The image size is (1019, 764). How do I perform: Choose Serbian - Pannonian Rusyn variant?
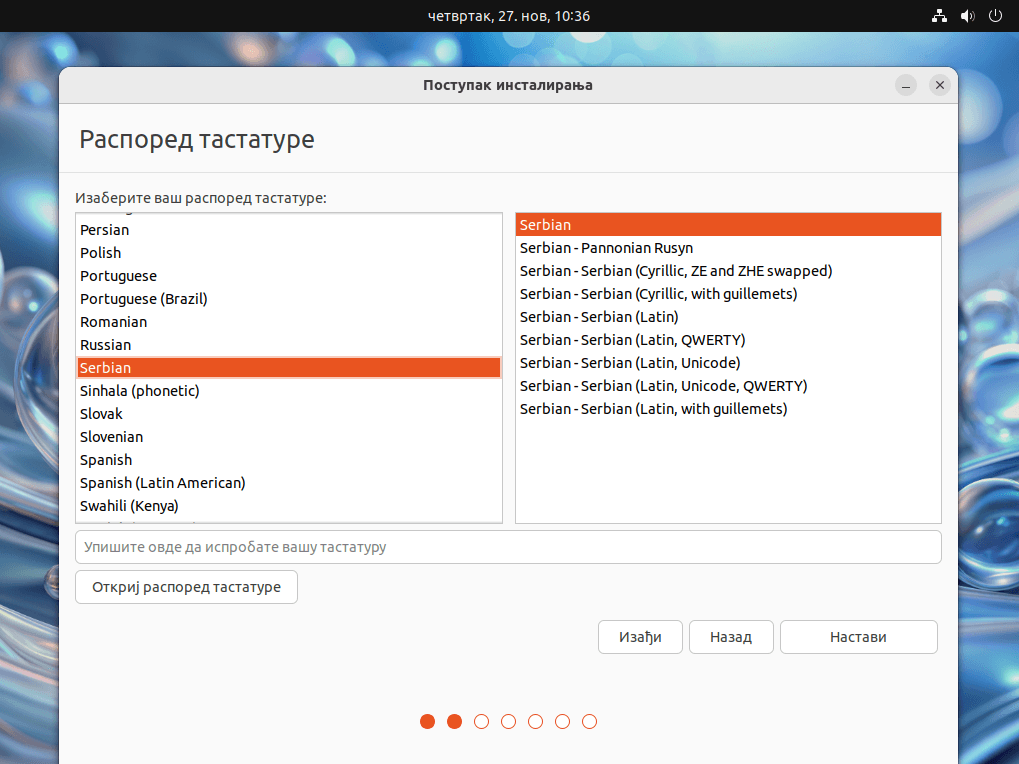(x=728, y=248)
